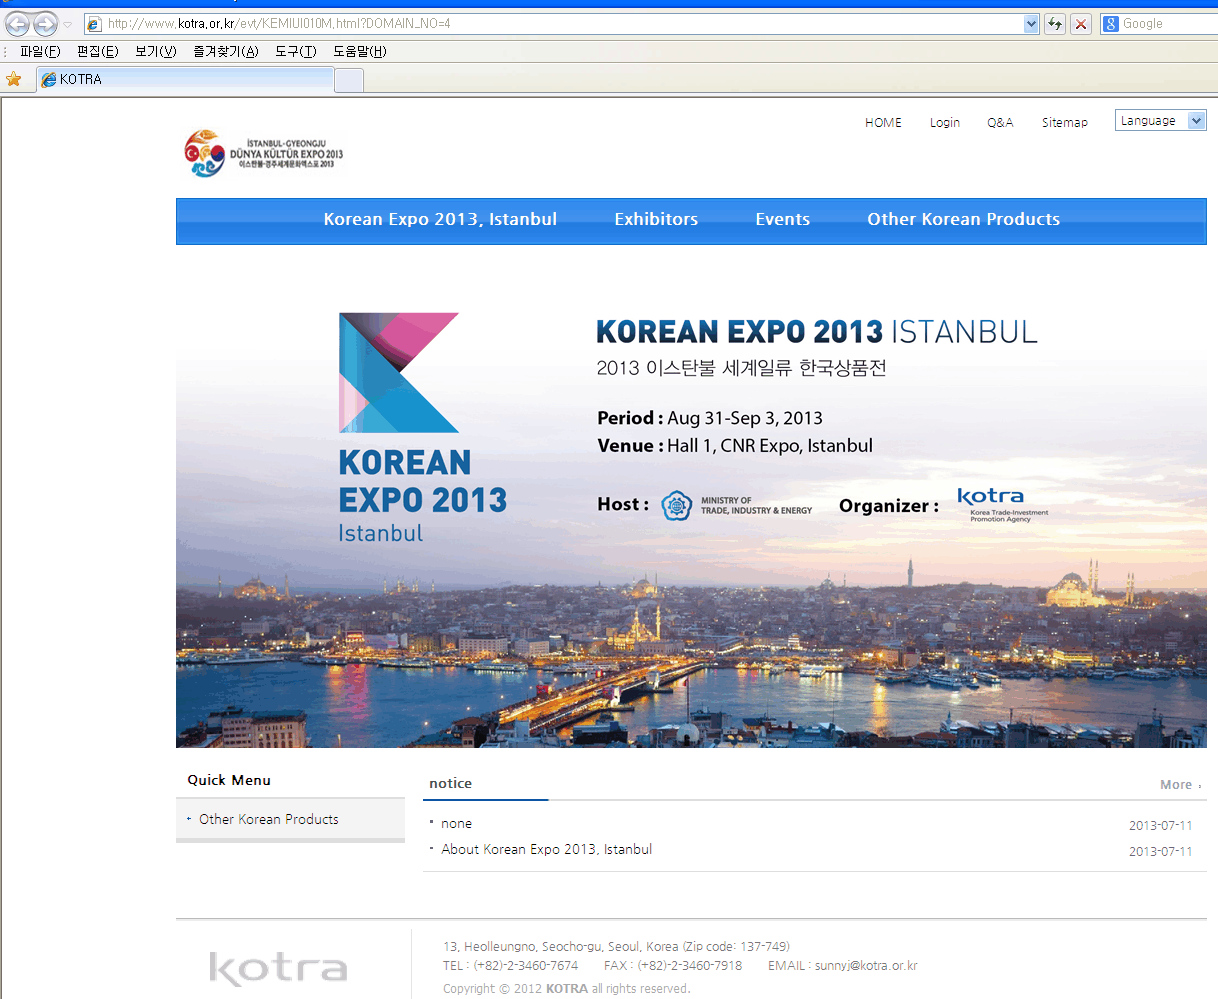
Task: Open the recent pages dropdown arrow
Action: click(68, 24)
